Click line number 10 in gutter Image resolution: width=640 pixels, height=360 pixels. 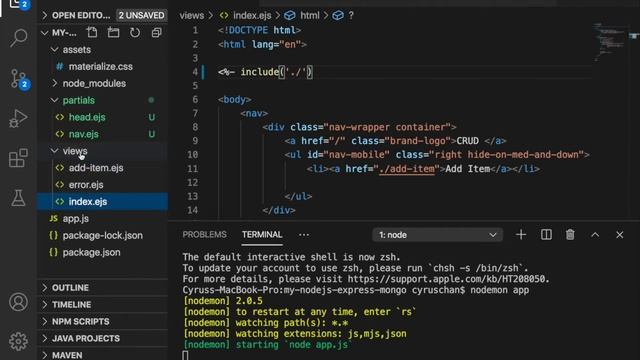point(193,155)
